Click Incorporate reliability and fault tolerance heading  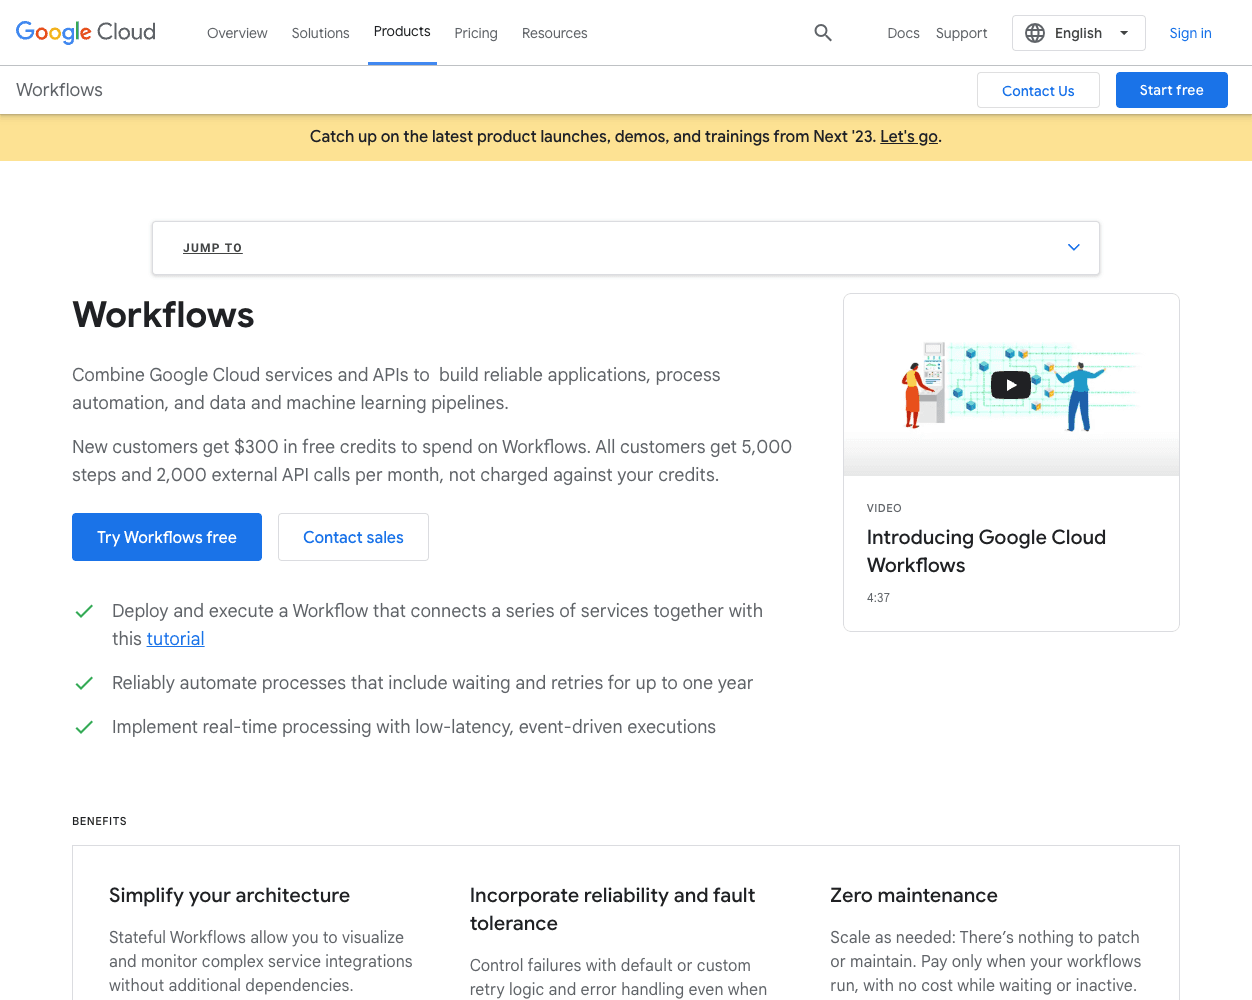[612, 909]
